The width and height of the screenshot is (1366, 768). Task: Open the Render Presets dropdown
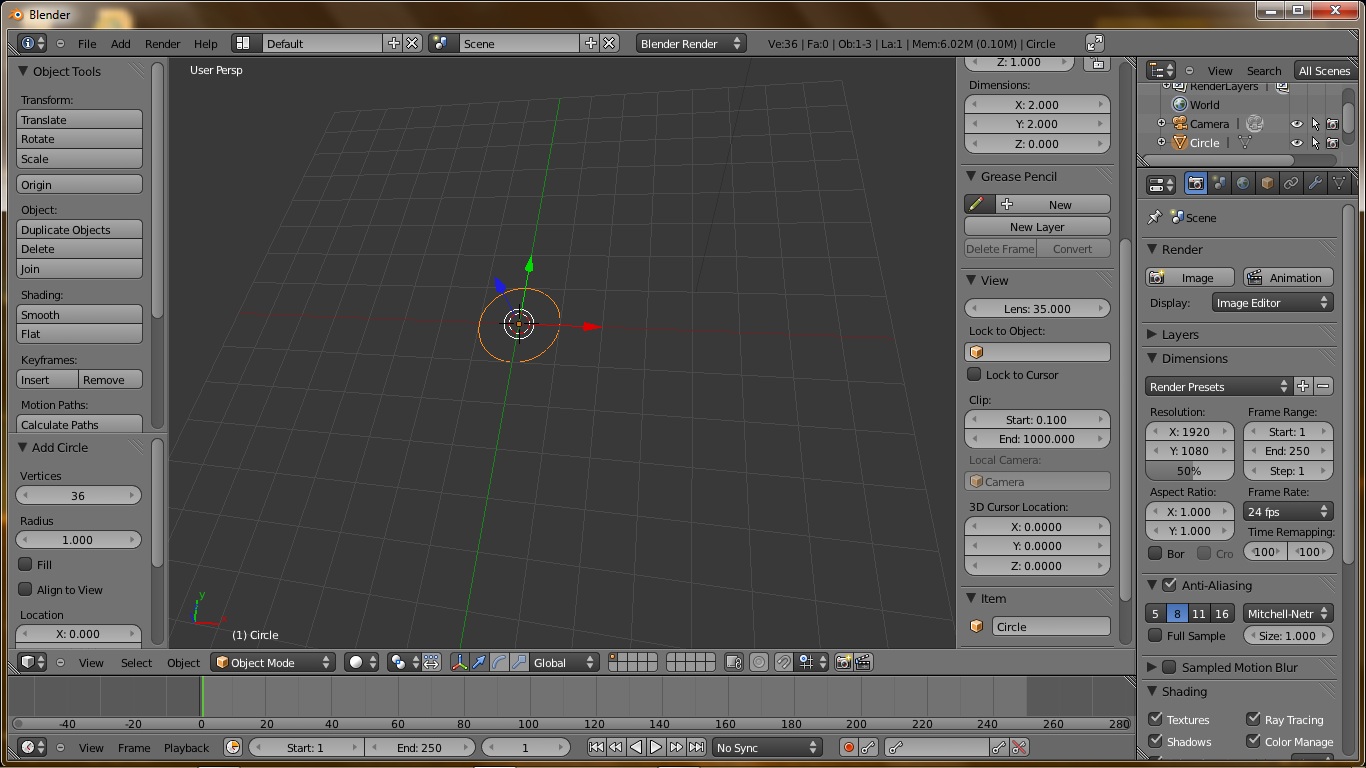1219,386
